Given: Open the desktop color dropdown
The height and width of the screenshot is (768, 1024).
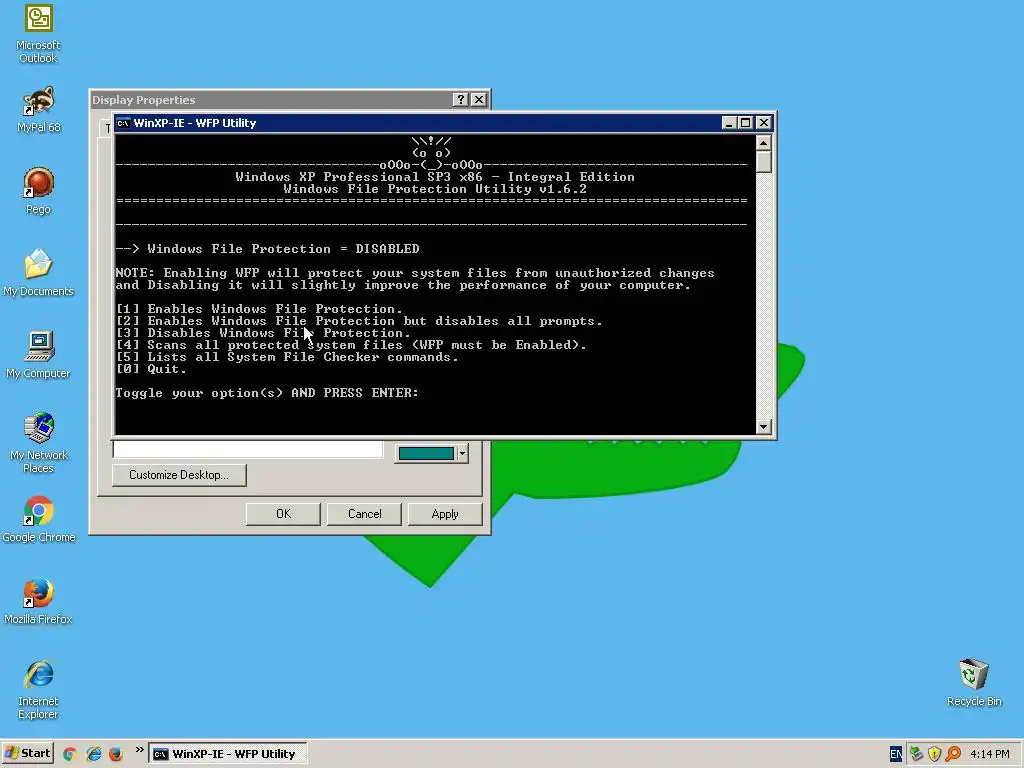Looking at the screenshot, I should 462,453.
